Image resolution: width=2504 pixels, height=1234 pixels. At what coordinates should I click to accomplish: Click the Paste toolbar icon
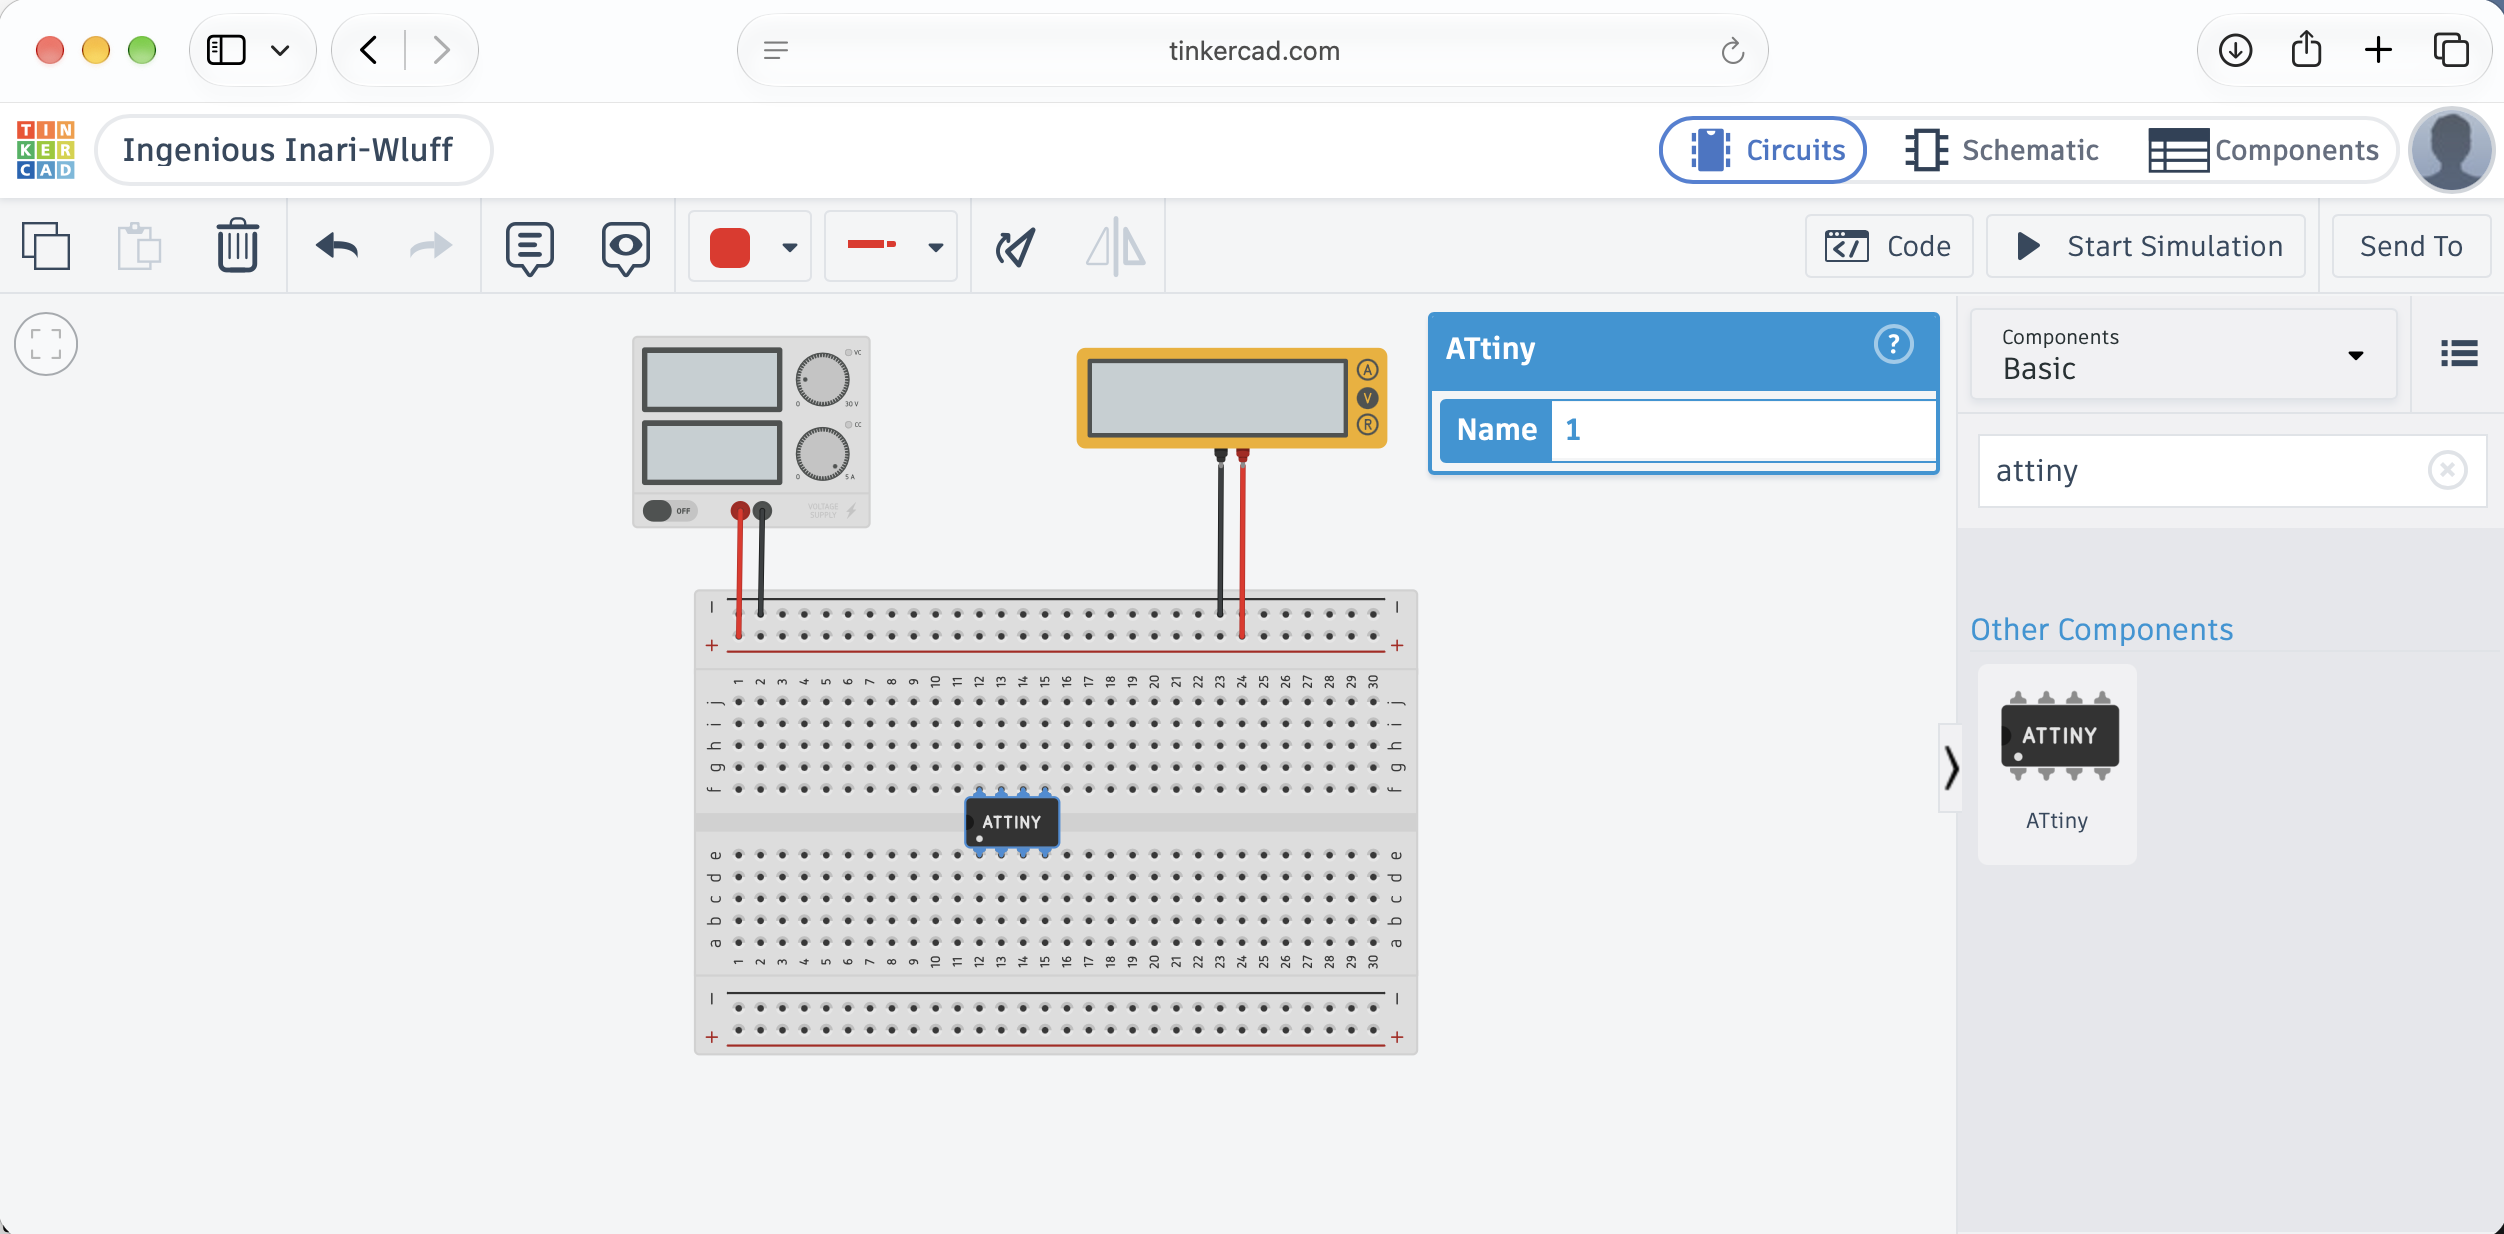click(139, 246)
